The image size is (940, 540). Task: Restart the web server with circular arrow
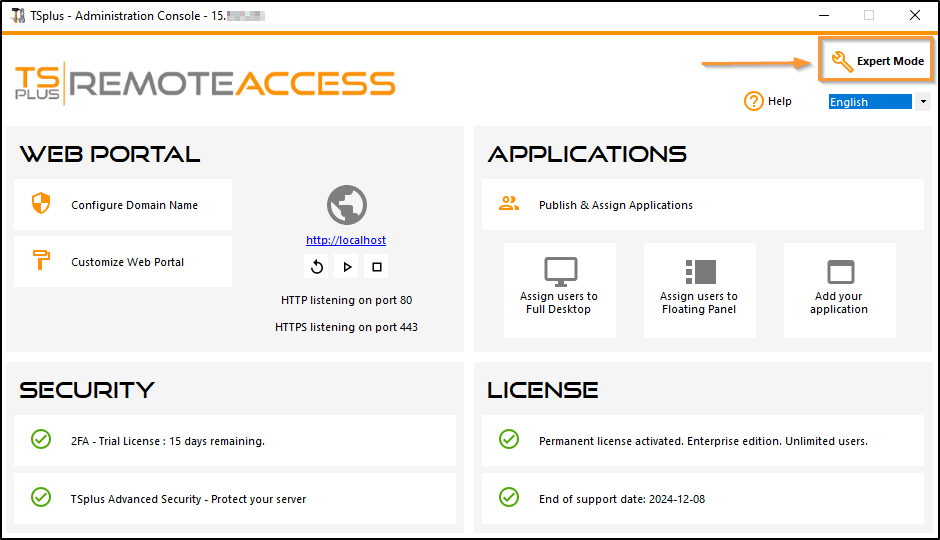pyautogui.click(x=317, y=266)
